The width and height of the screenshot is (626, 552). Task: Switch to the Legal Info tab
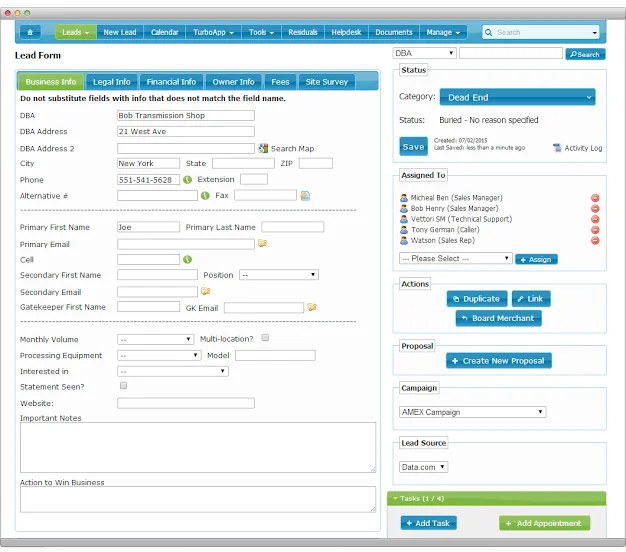point(112,82)
